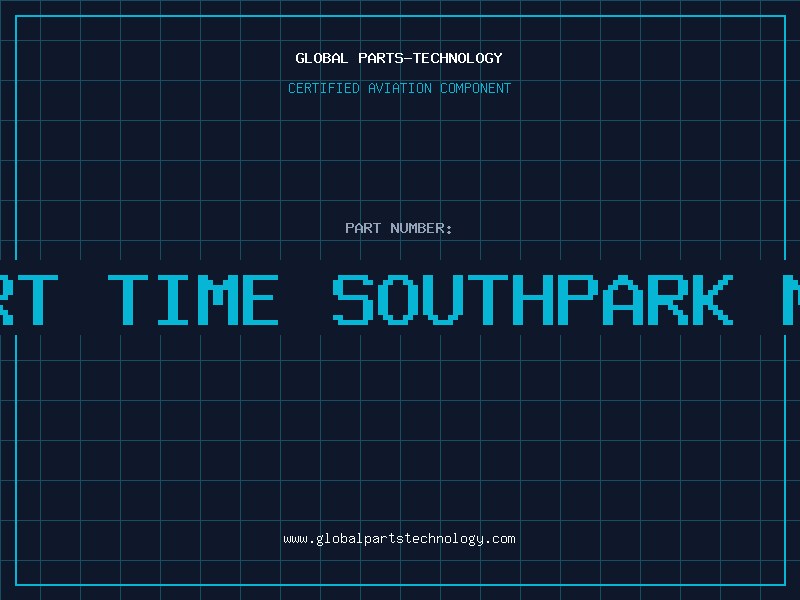The width and height of the screenshot is (800, 600).
Task: Click the CERTIFIED AVIATION COMPONENT subtitle
Action: coord(399,88)
